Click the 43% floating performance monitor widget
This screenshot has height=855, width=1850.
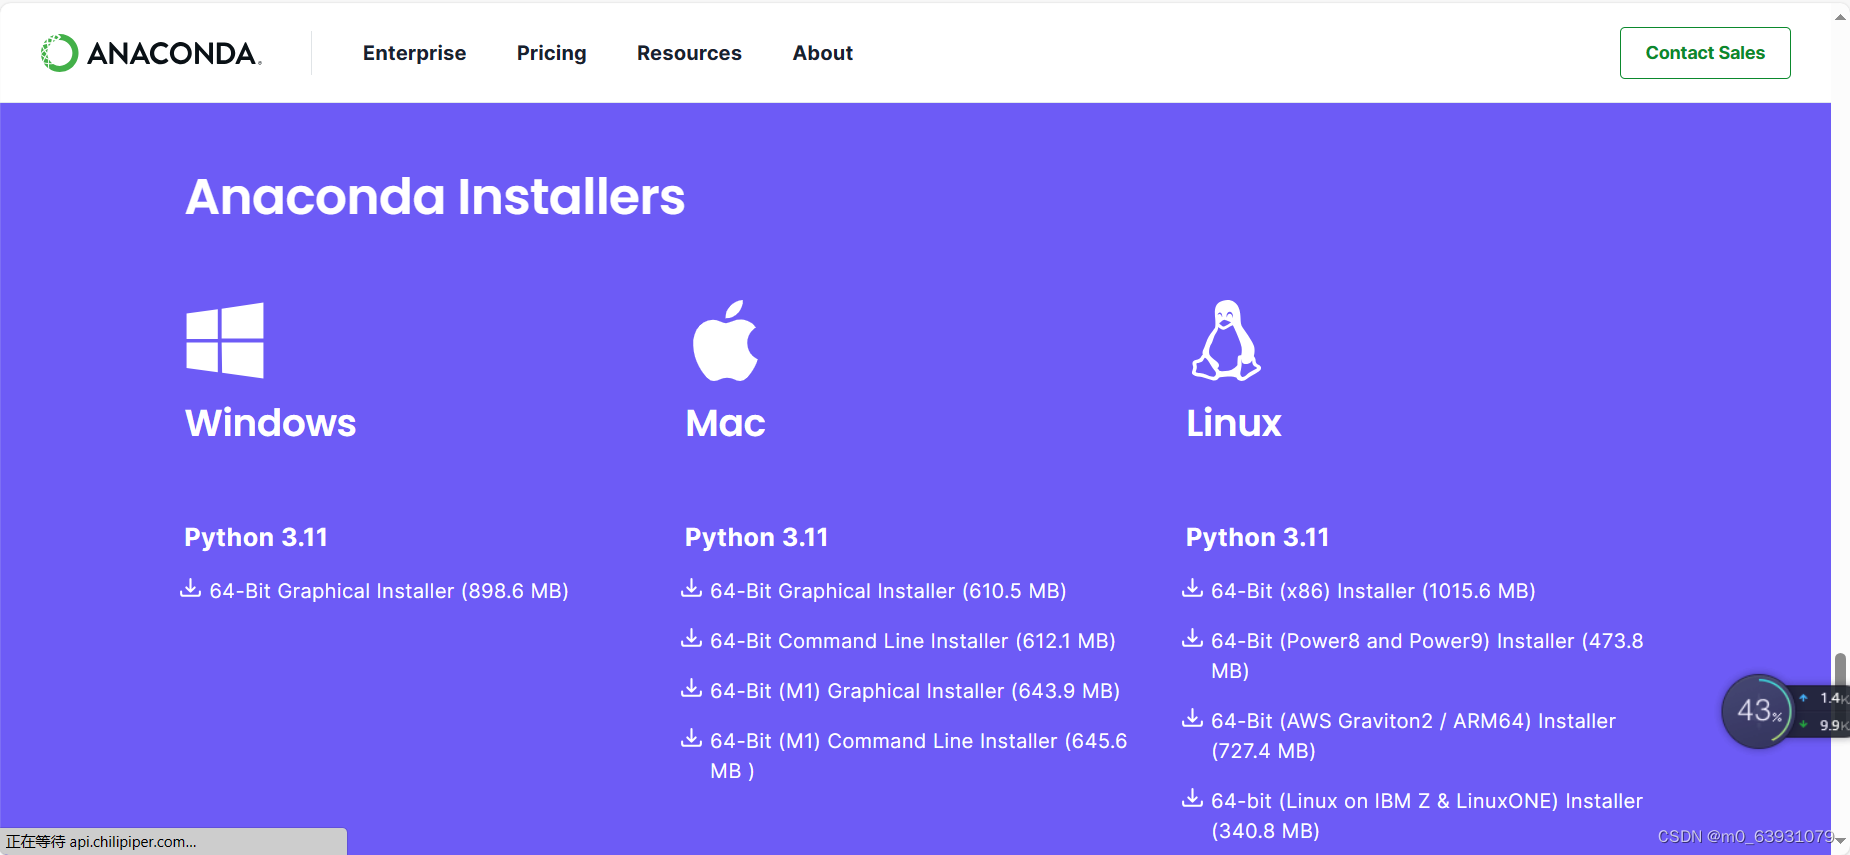coord(1758,711)
